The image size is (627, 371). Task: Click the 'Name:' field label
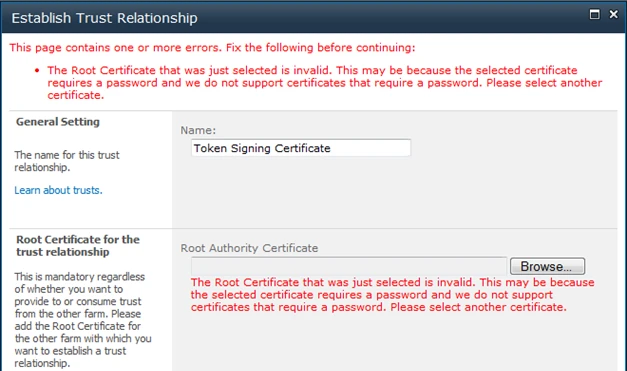tap(198, 130)
